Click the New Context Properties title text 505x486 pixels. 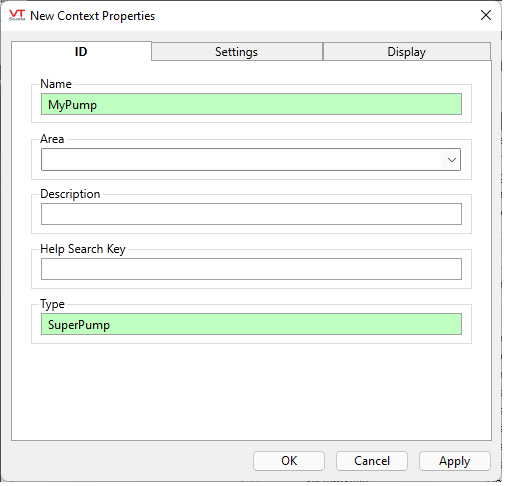92,16
